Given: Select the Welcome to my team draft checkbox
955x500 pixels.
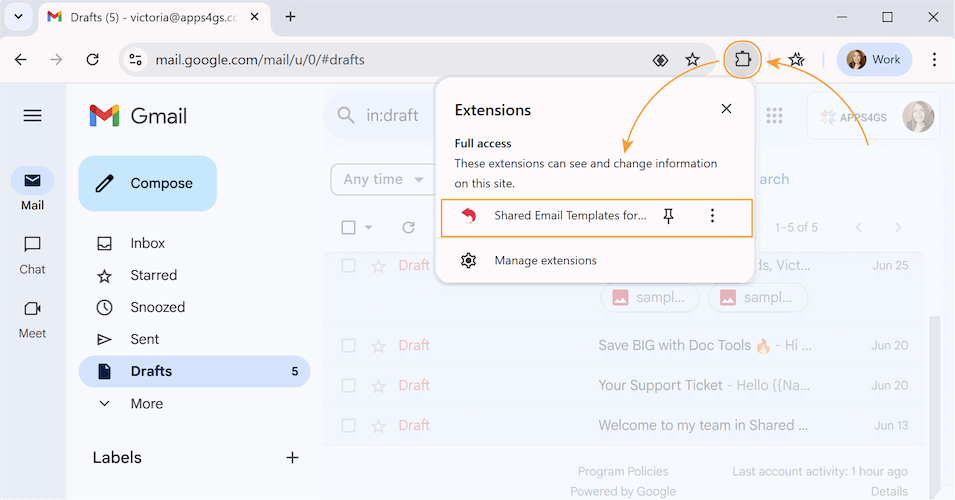Looking at the screenshot, I should coord(348,425).
